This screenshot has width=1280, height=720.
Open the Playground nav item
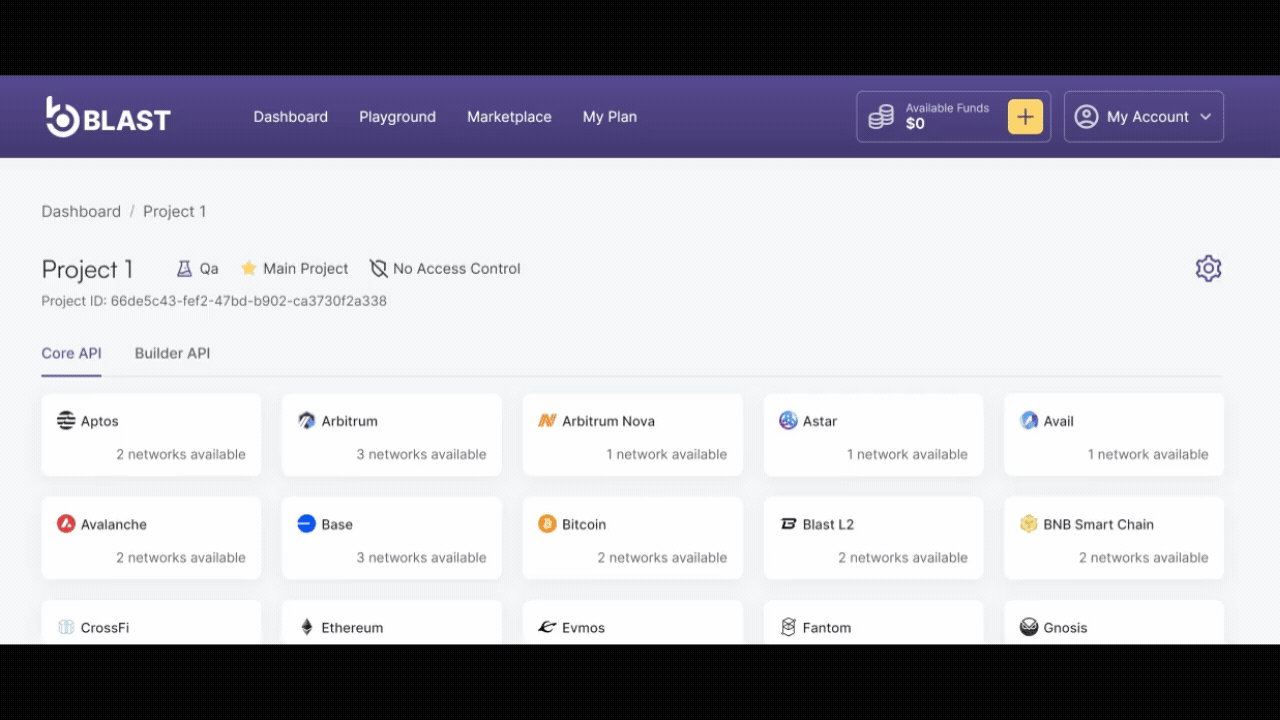398,117
